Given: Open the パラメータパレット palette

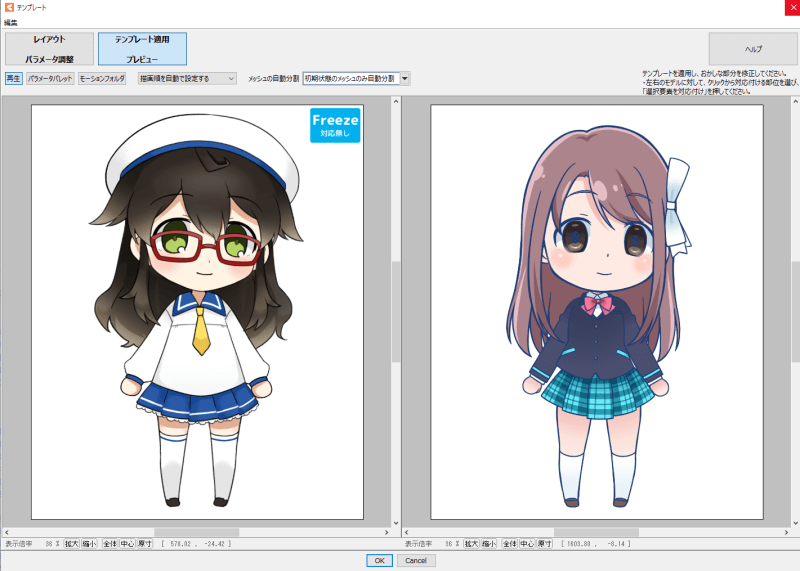Looking at the screenshot, I should click(x=50, y=79).
